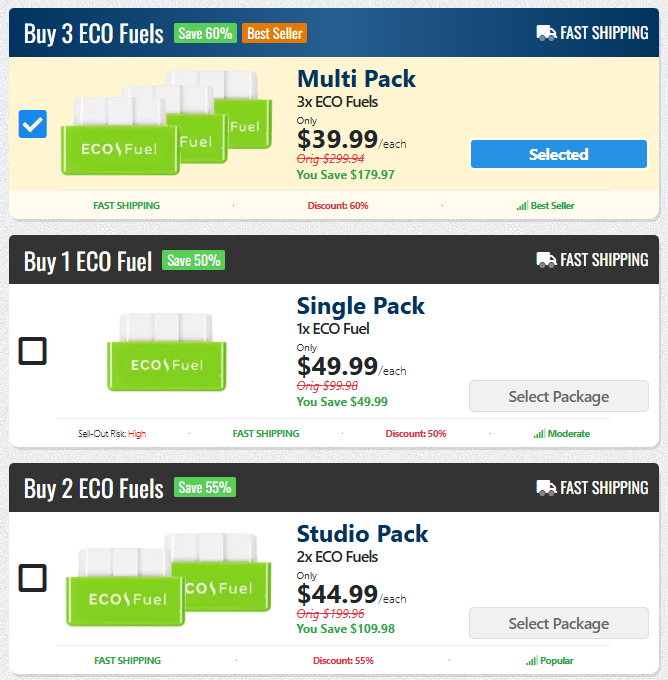The width and height of the screenshot is (668, 680).
Task: Click the Best Seller signal bars icon
Action: coord(522,206)
